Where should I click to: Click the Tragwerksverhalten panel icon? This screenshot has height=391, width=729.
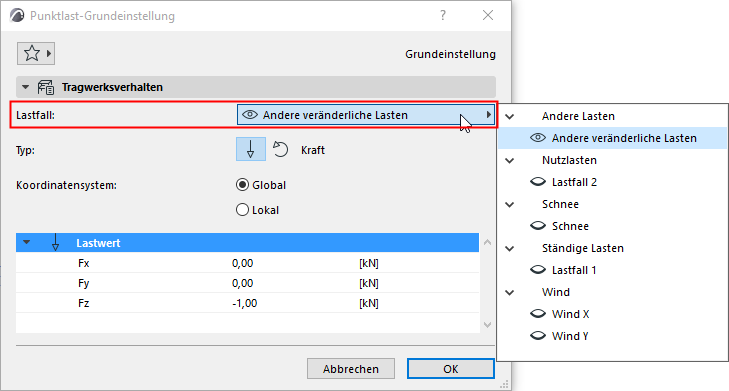click(46, 87)
